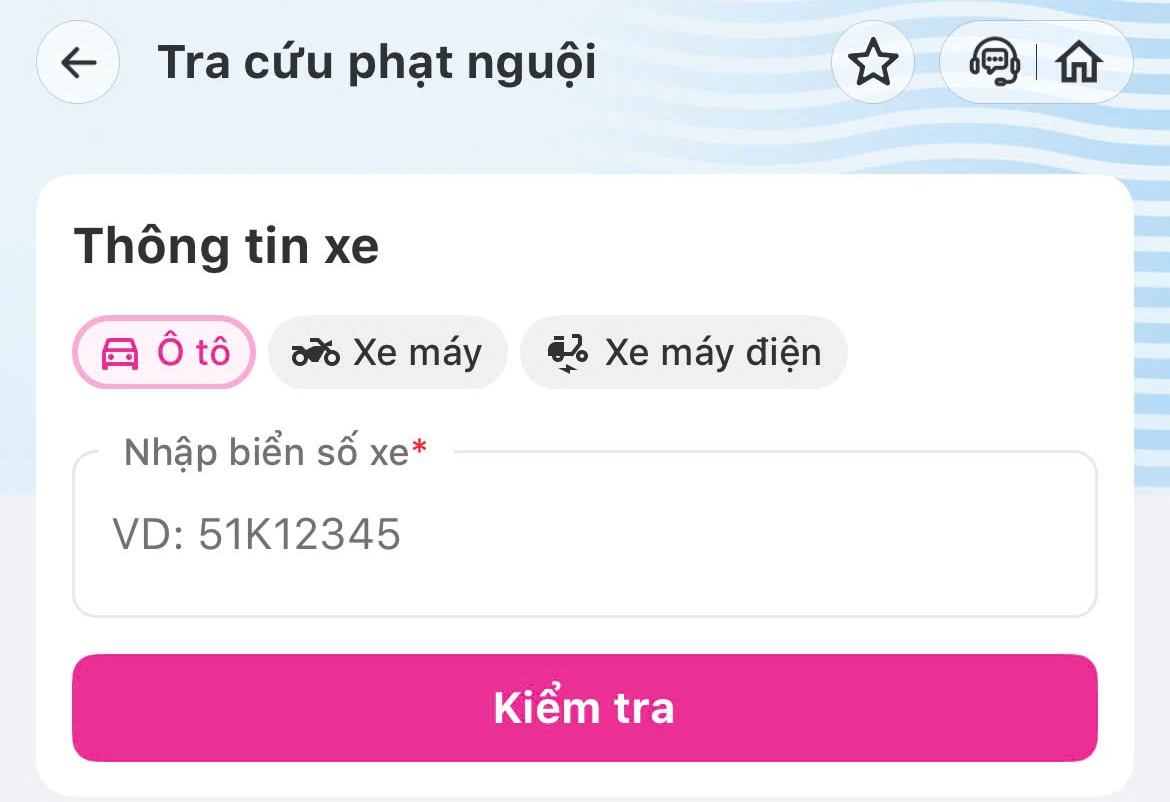Open support chat via headset icon
This screenshot has height=802, width=1170.
tap(994, 63)
